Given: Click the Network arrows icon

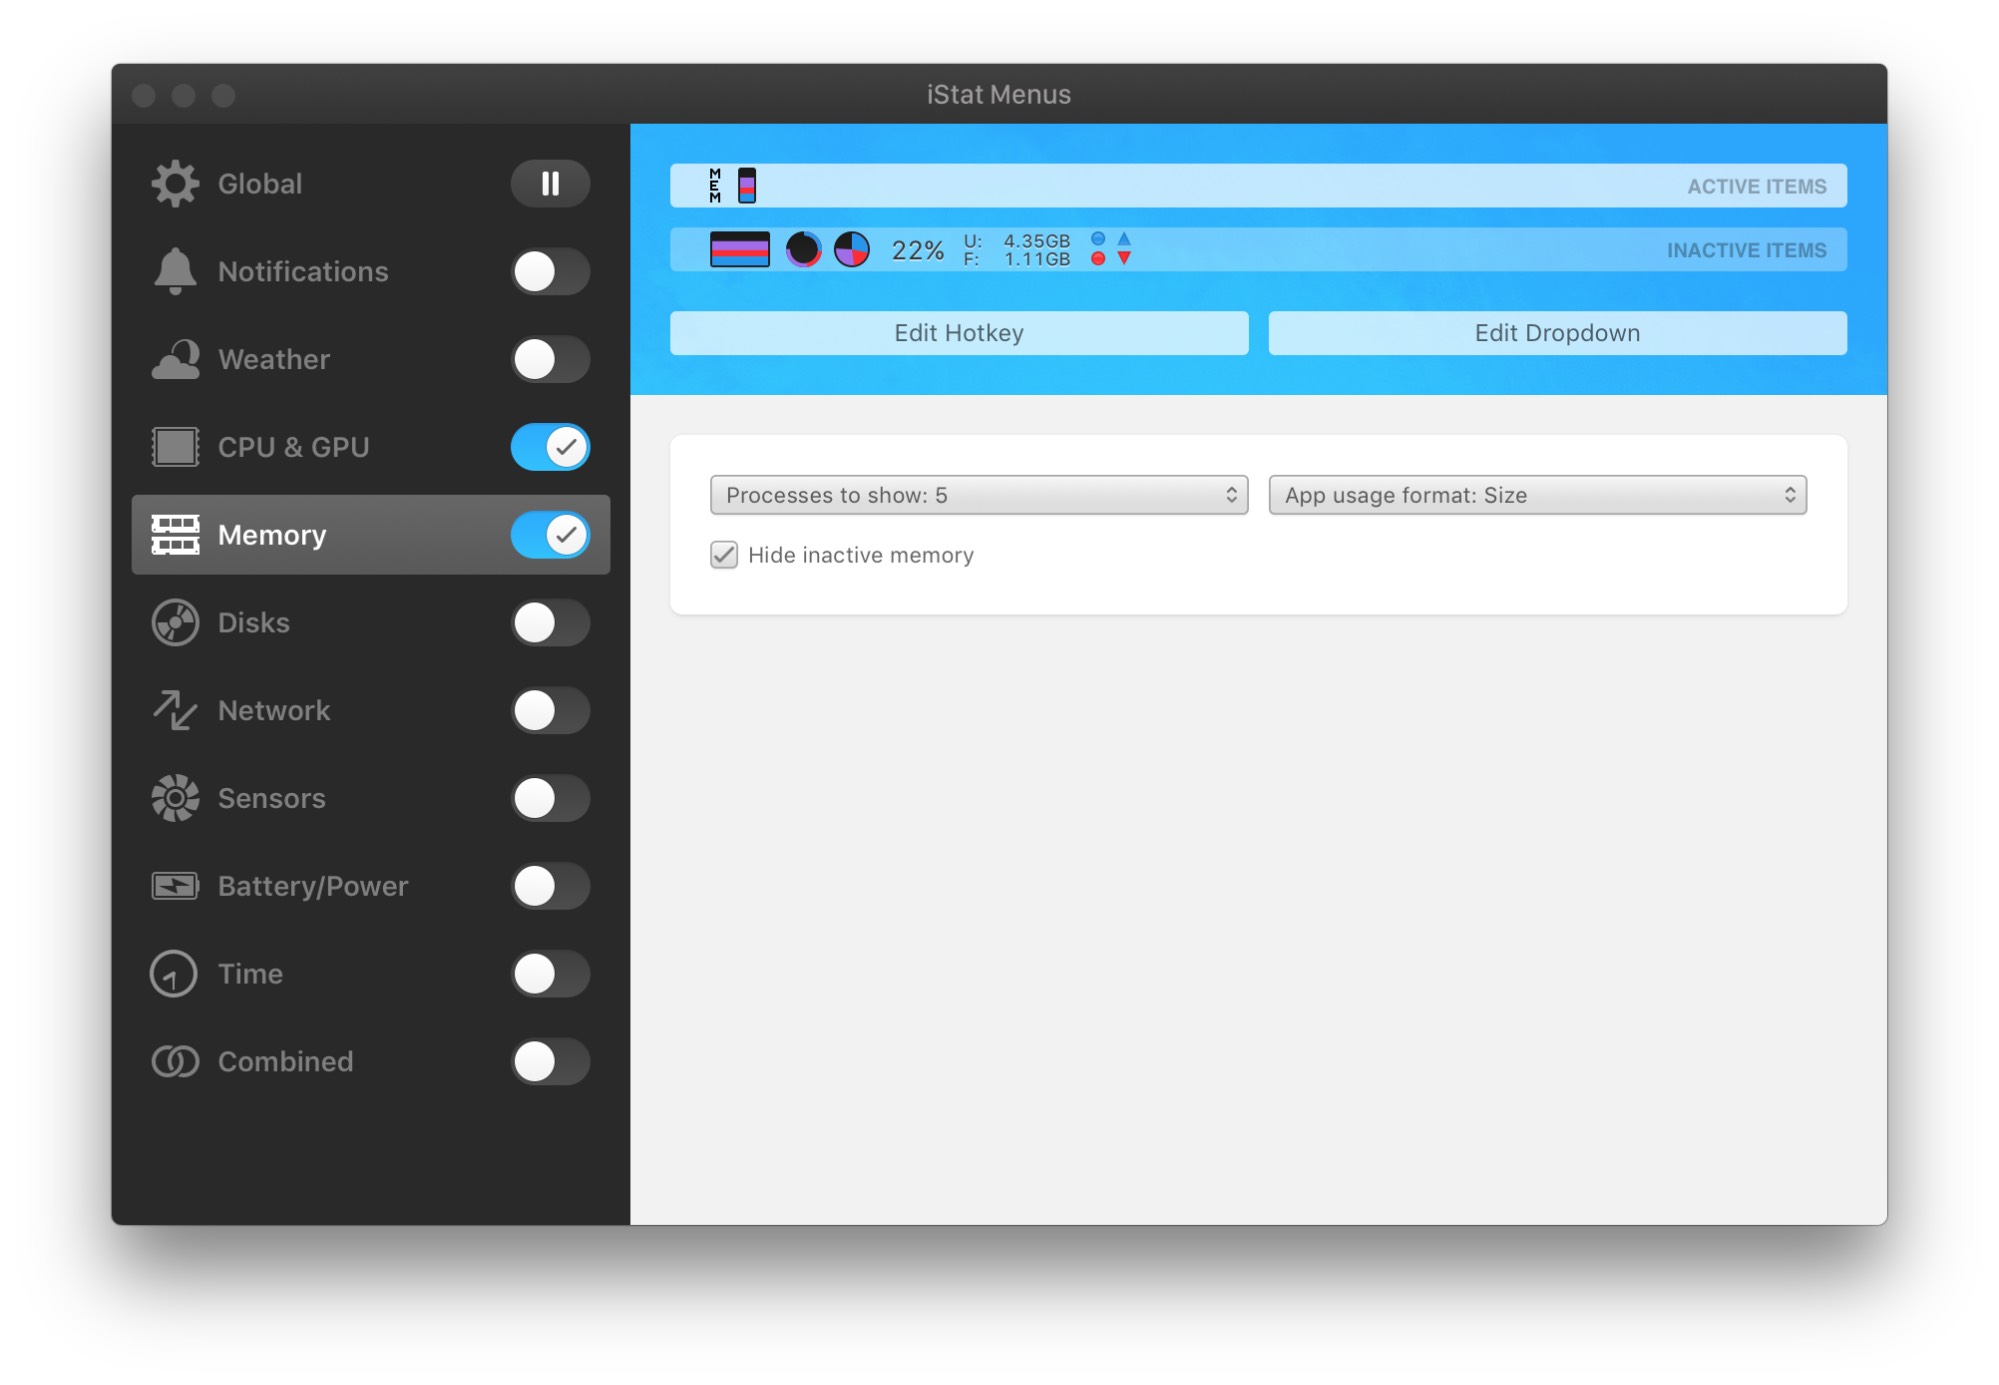Looking at the screenshot, I should (x=175, y=710).
